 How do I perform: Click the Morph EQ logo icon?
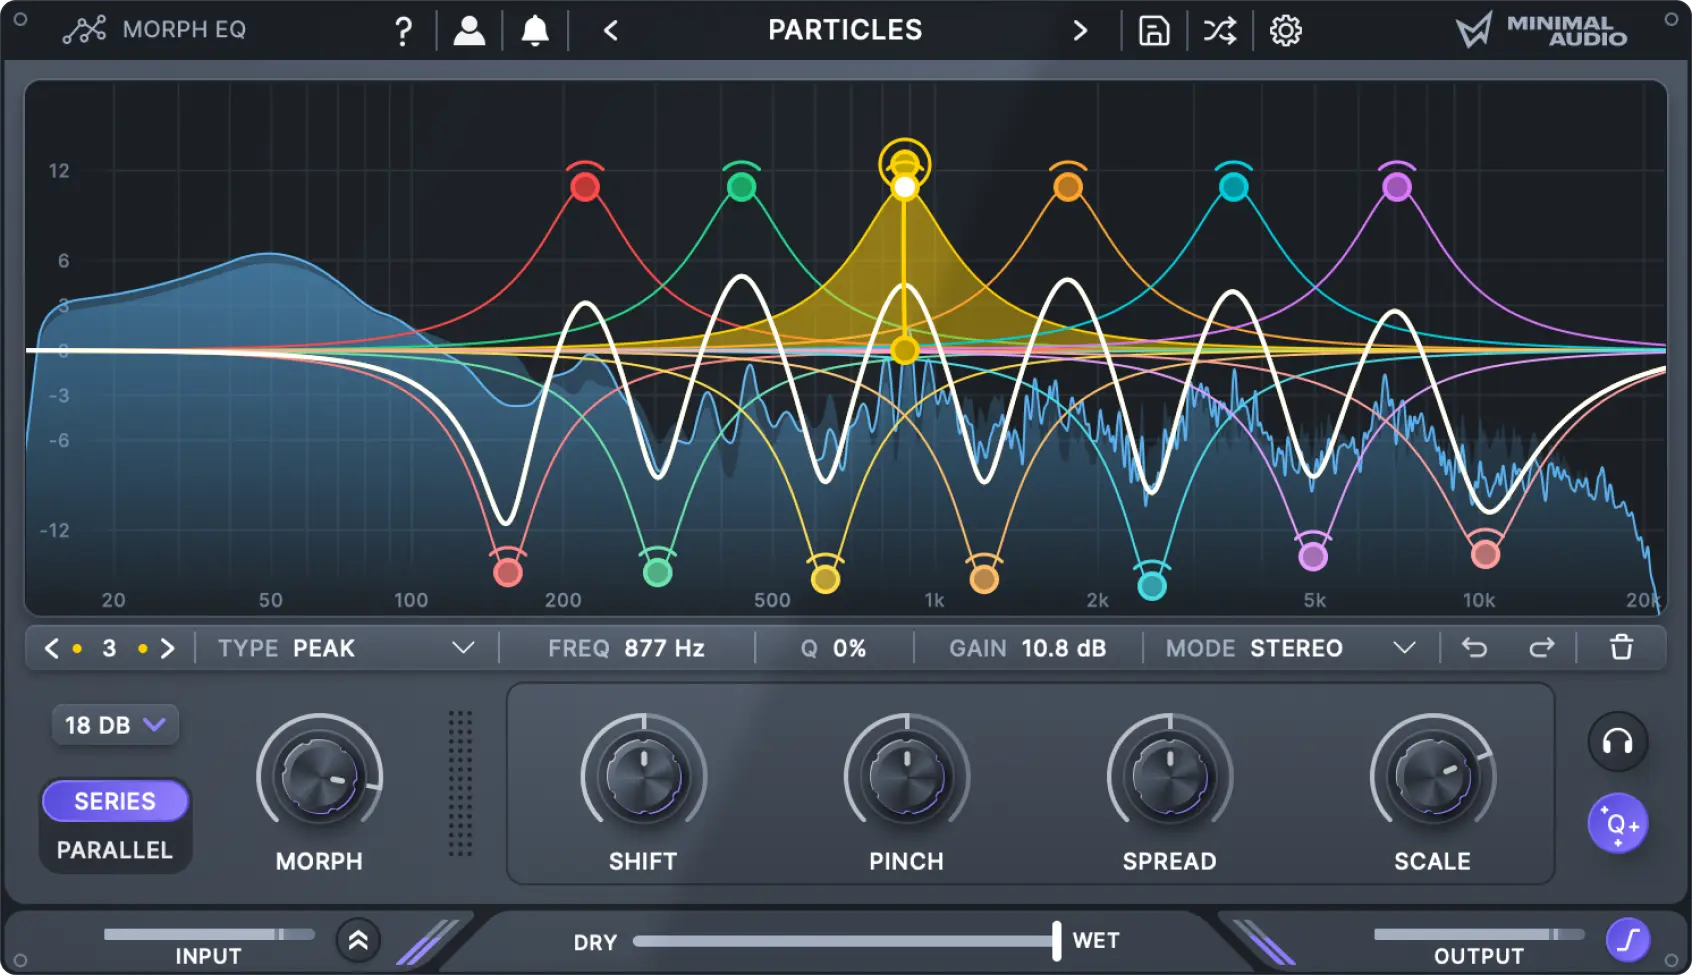tap(84, 30)
